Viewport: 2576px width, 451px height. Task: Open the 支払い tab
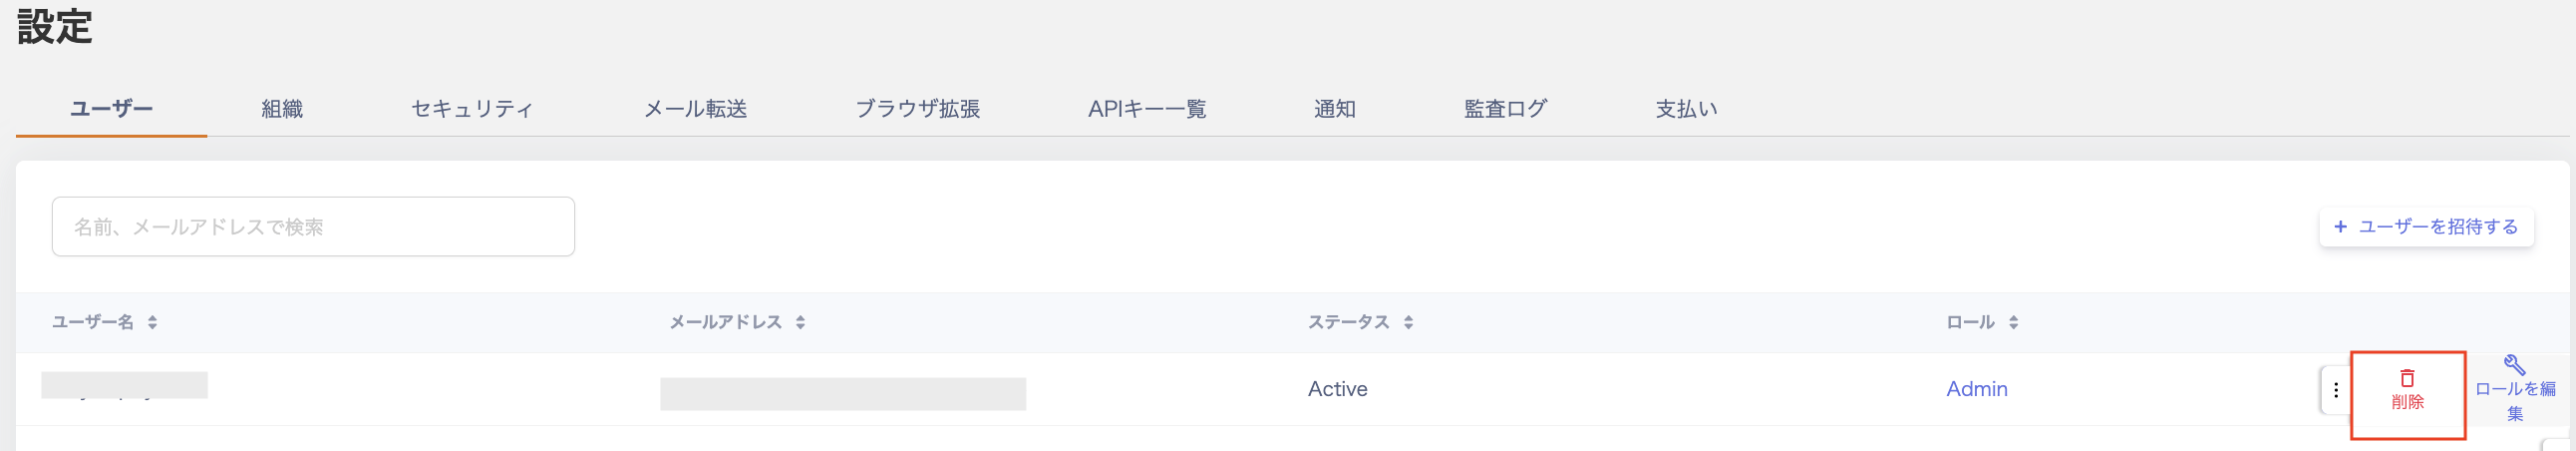[1686, 109]
